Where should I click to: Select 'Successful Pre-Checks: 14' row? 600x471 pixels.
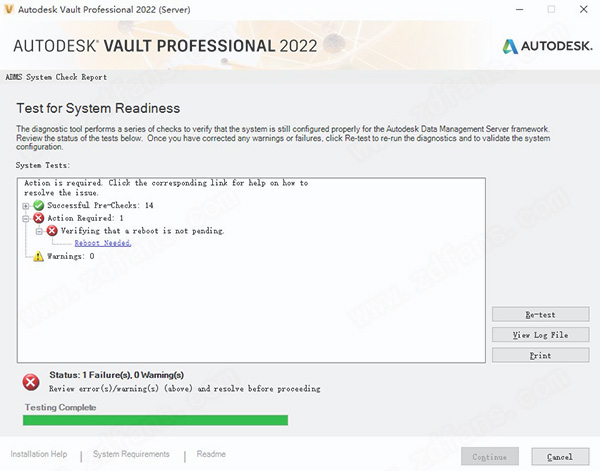click(x=100, y=205)
